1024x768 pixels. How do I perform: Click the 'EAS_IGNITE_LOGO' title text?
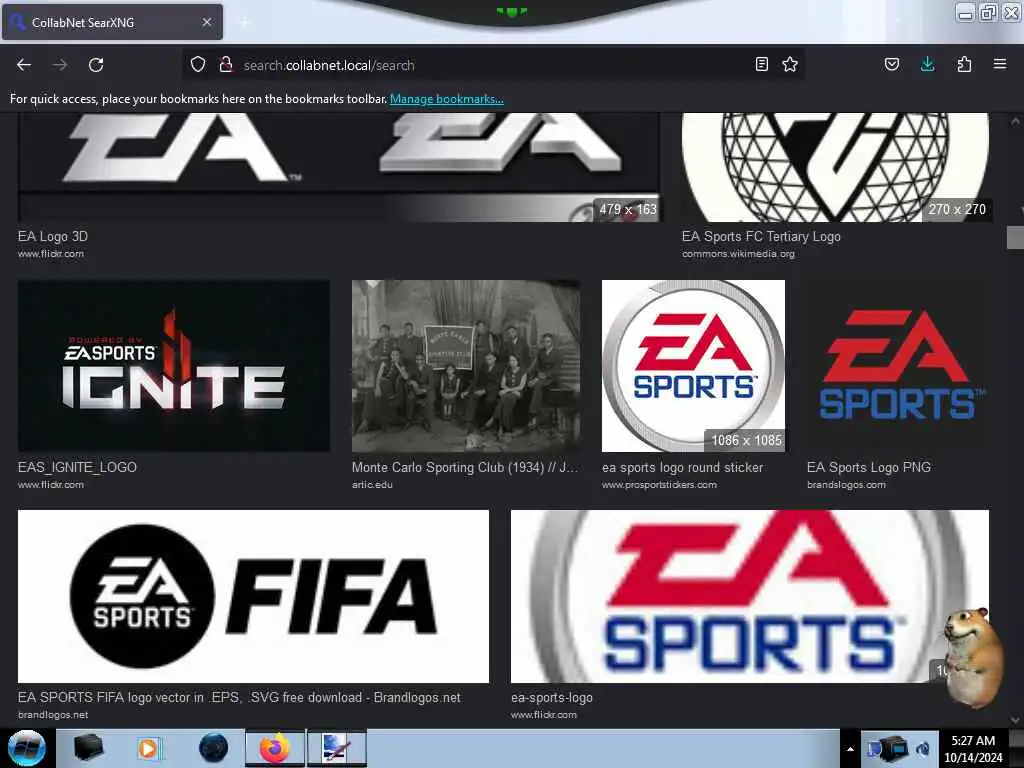(77, 468)
